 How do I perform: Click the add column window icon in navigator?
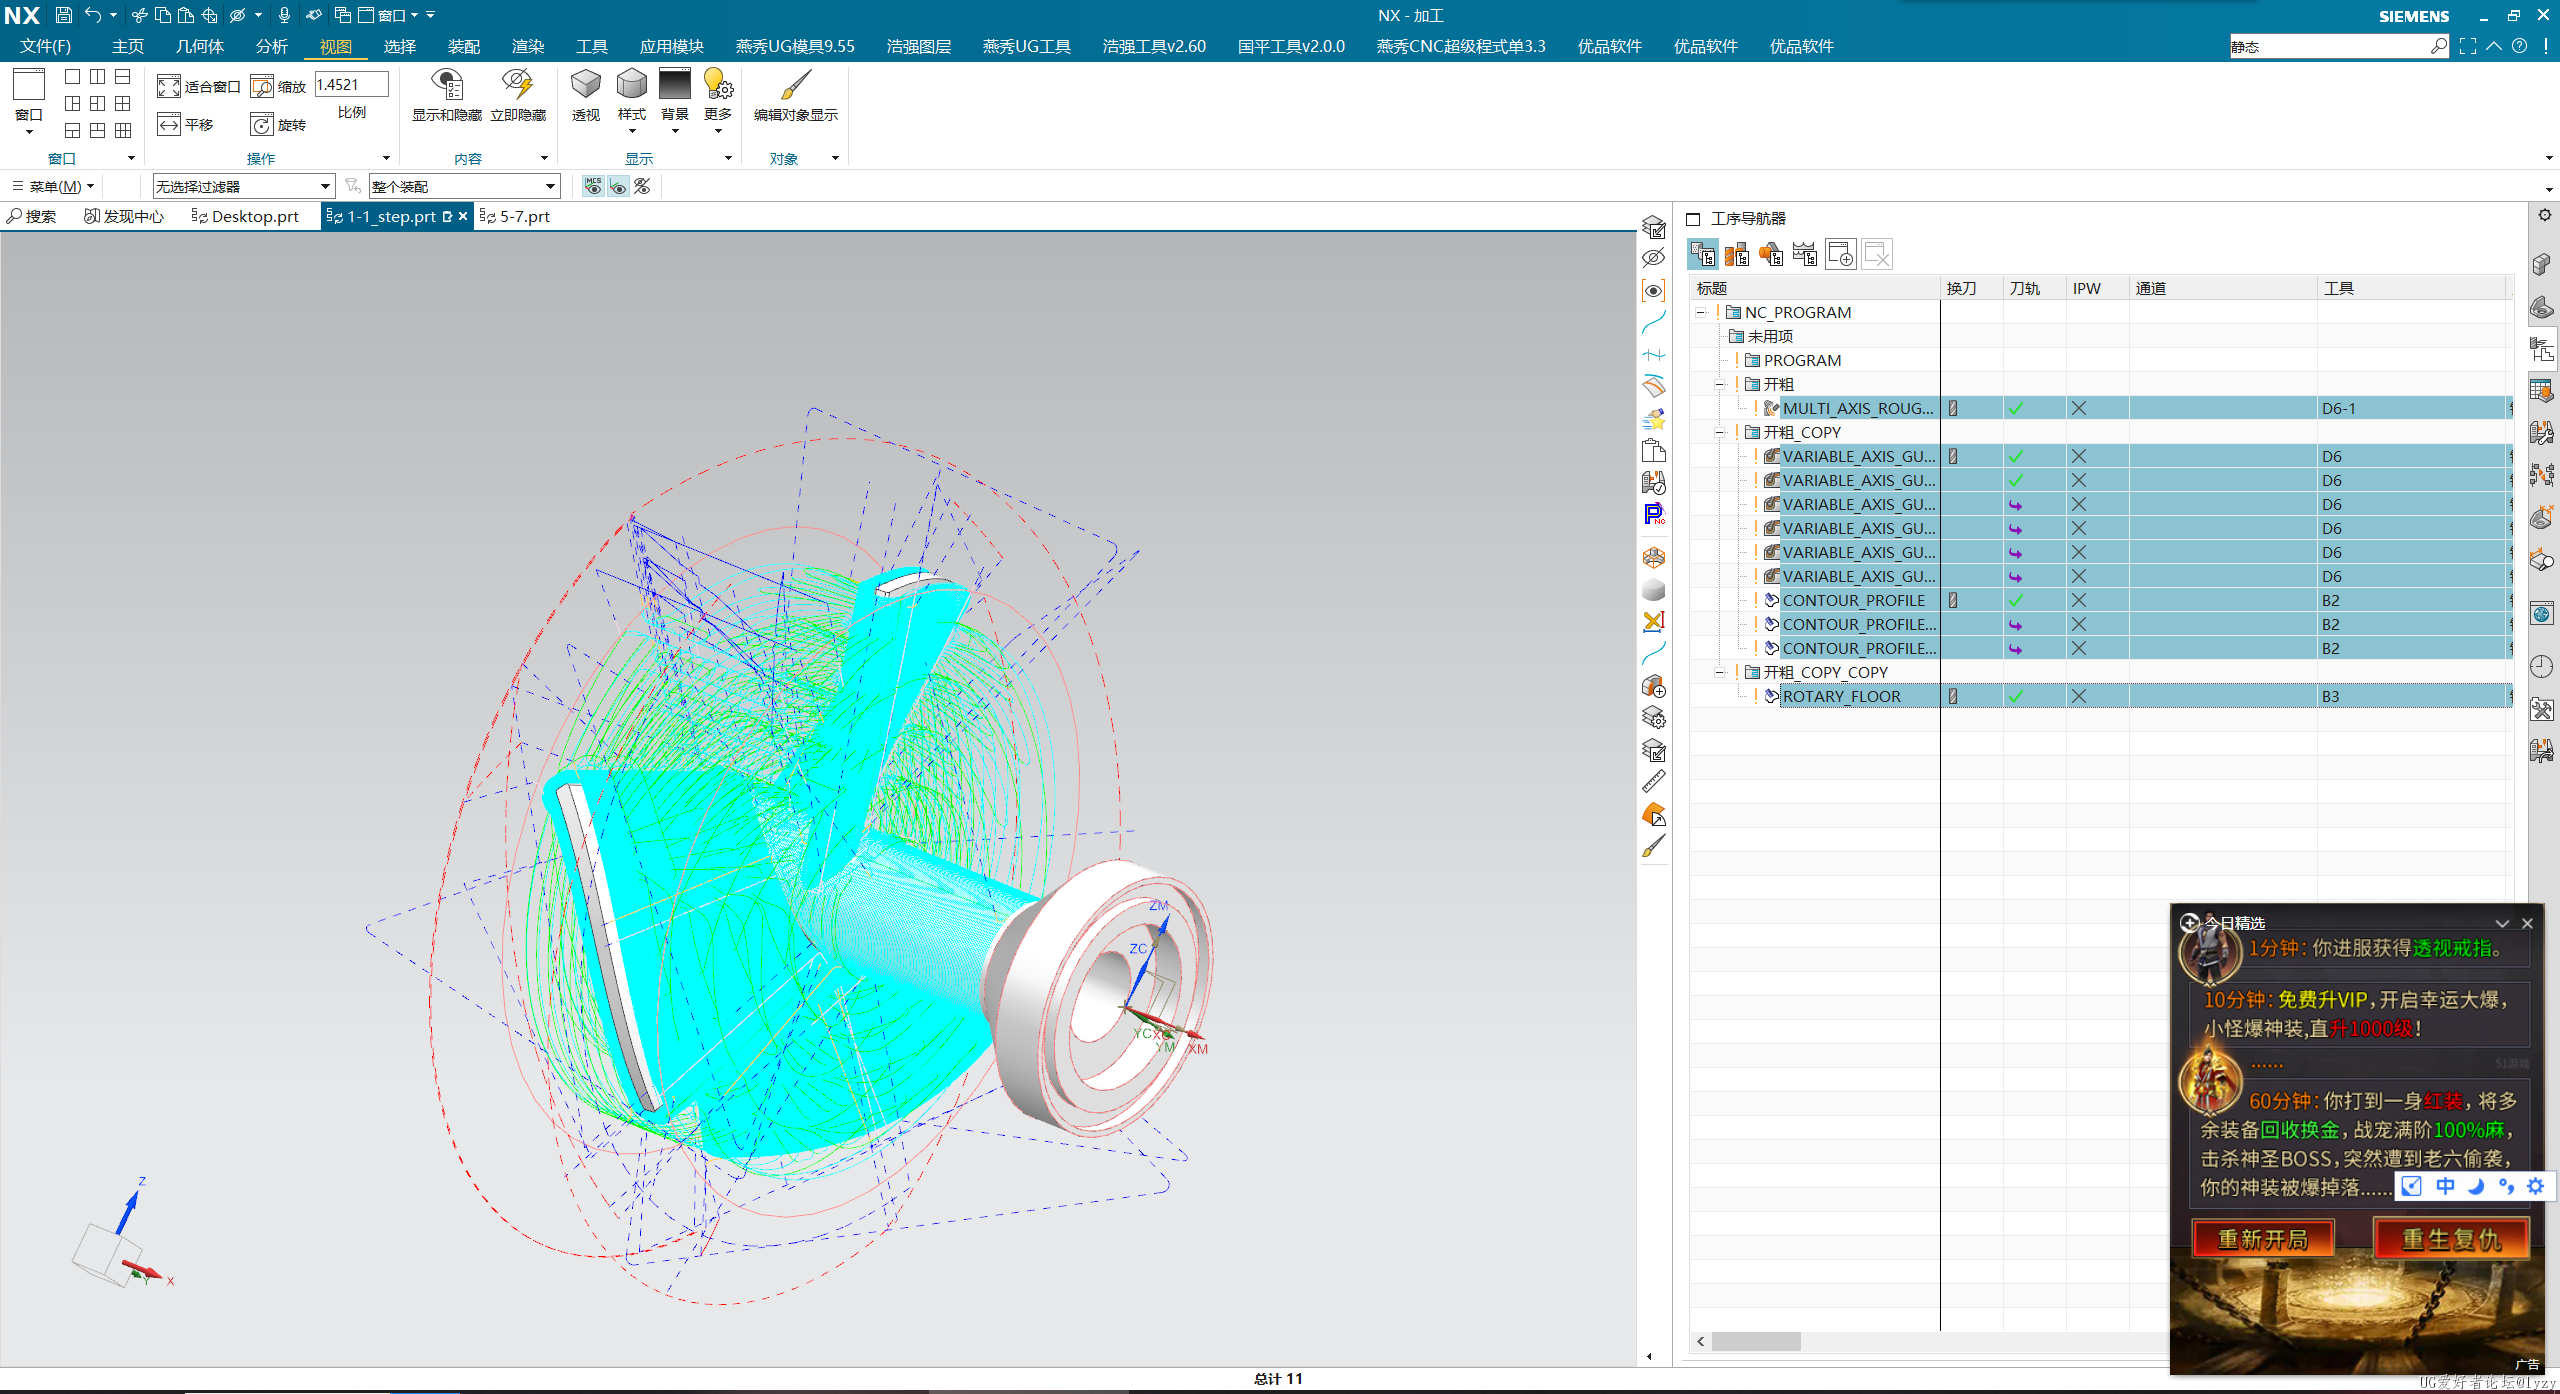[x=1840, y=254]
